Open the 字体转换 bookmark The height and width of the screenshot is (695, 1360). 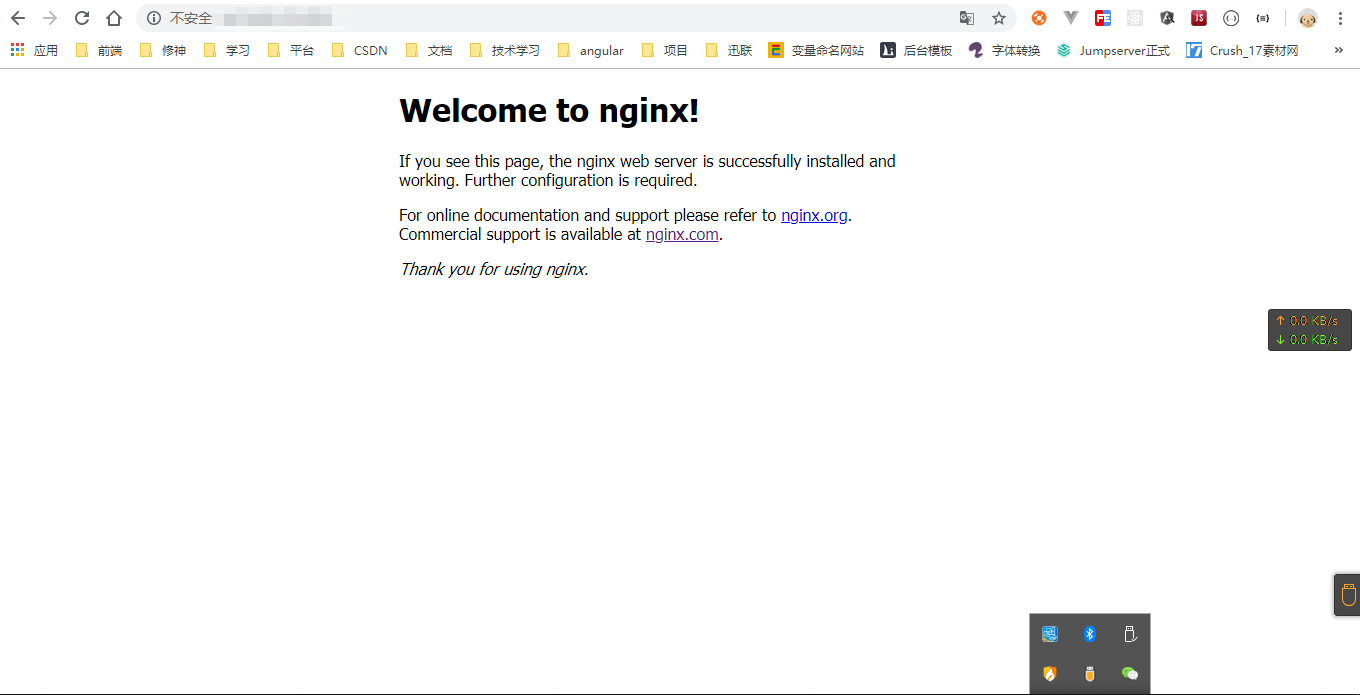1004,50
